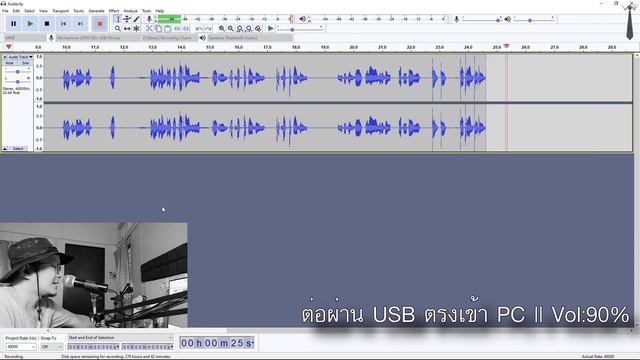This screenshot has width=640, height=360.
Task: Click the recording level meter bar
Action: tap(224, 19)
